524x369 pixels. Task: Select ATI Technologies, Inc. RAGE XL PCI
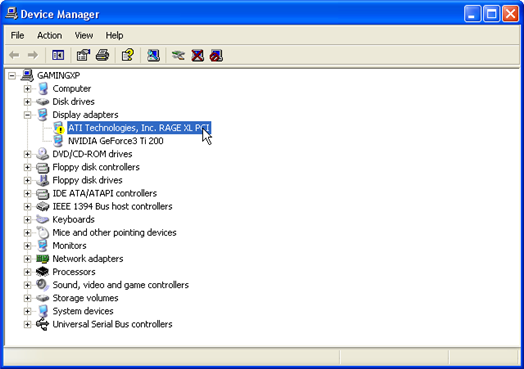(x=139, y=128)
